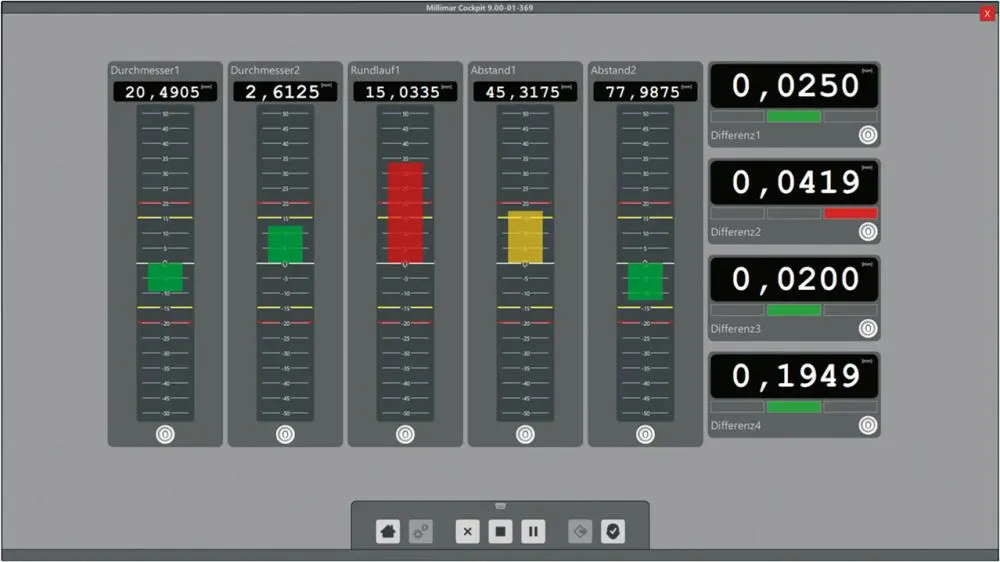
Task: Zero the Differenz1 display
Action: coord(867,135)
